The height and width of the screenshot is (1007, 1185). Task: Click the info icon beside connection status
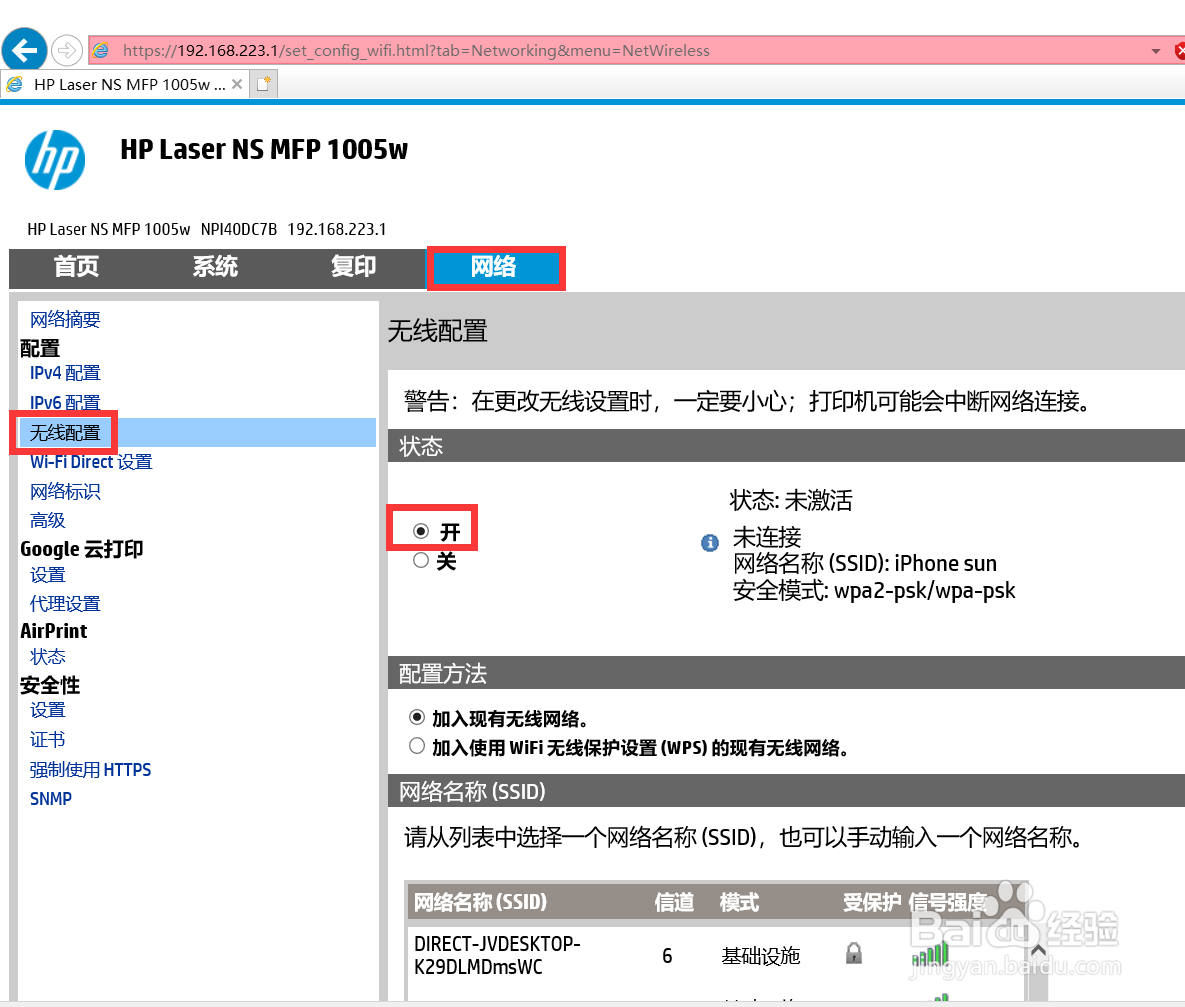click(710, 543)
